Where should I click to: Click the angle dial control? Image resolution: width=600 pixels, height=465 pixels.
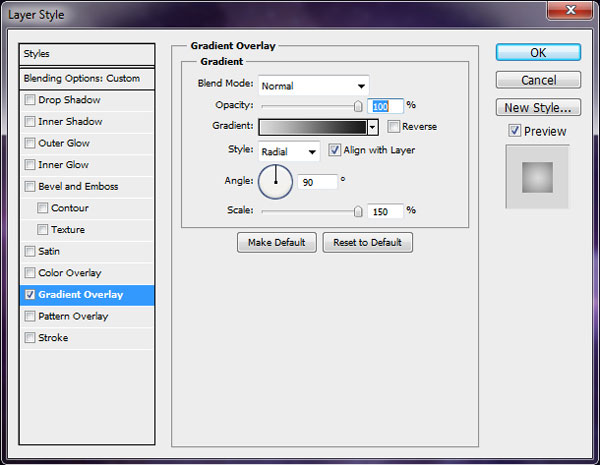coord(276,181)
